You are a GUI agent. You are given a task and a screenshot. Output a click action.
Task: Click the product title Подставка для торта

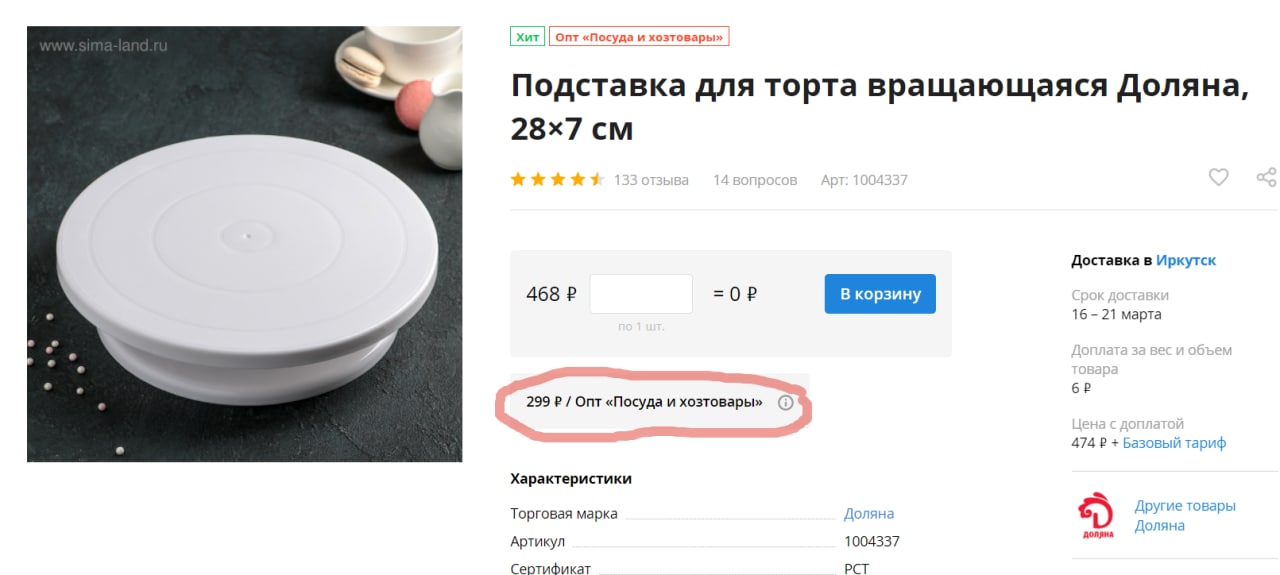pyautogui.click(x=880, y=107)
